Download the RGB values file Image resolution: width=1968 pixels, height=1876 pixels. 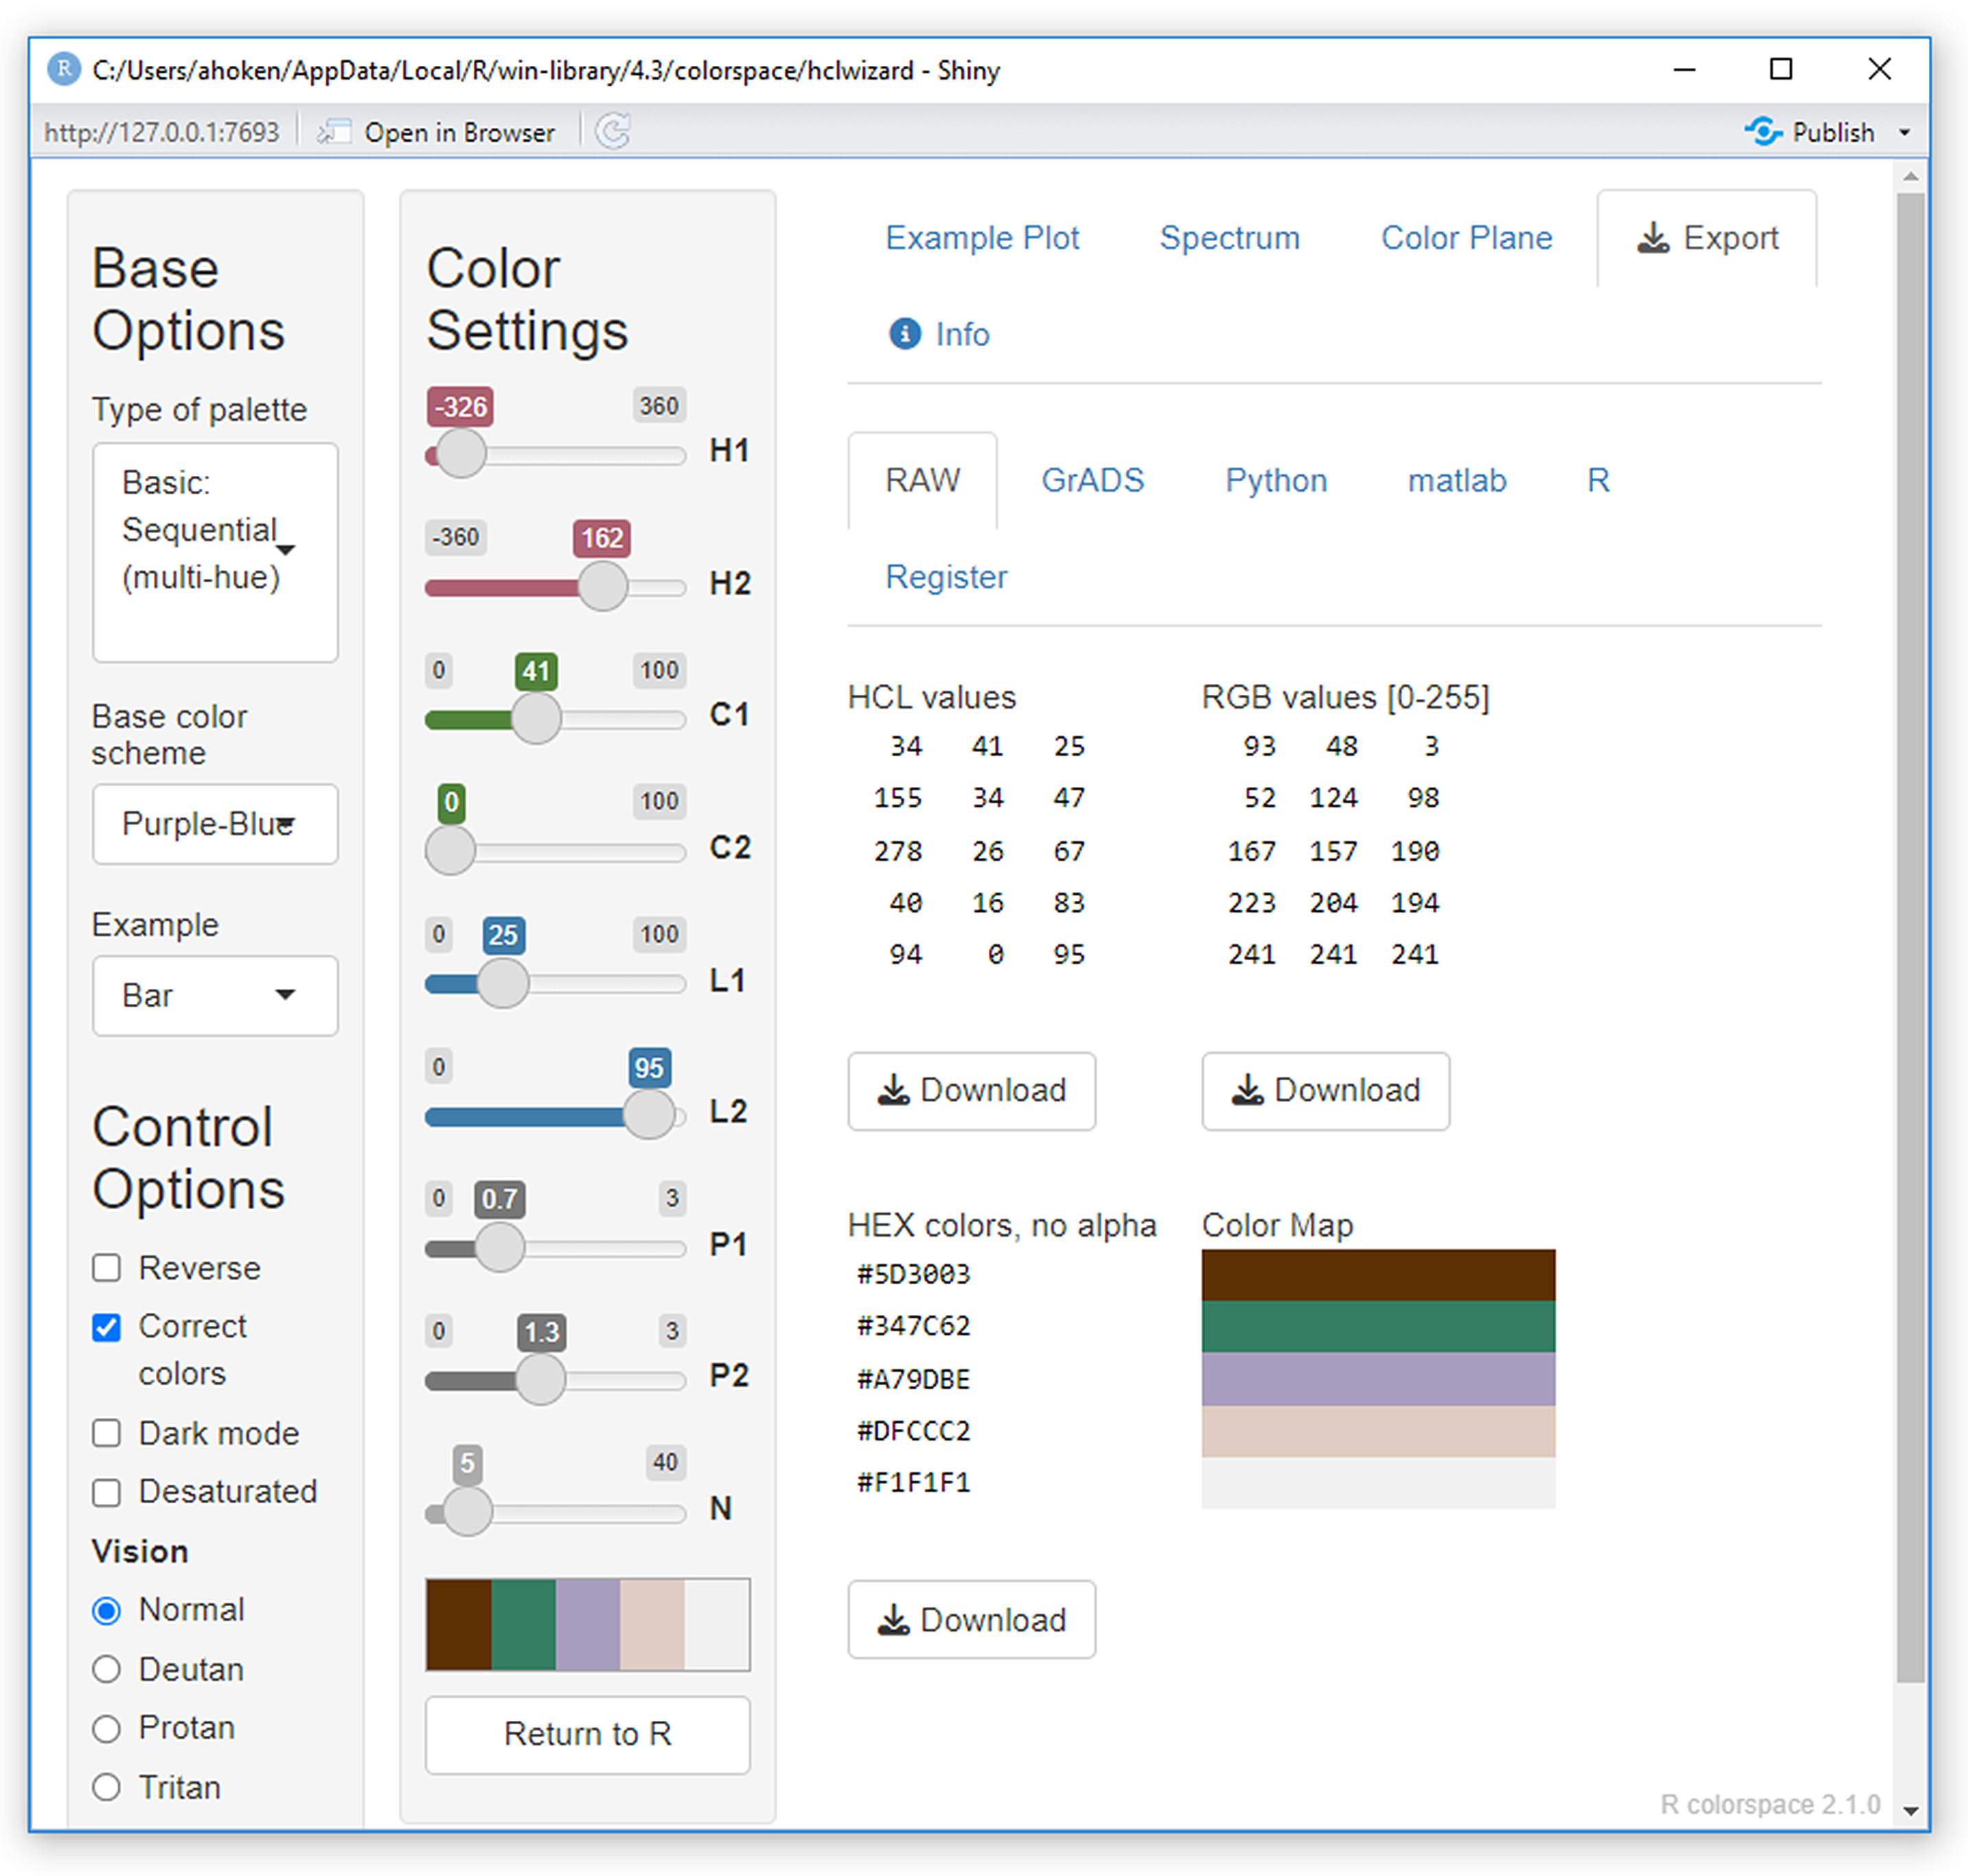tap(1325, 1091)
